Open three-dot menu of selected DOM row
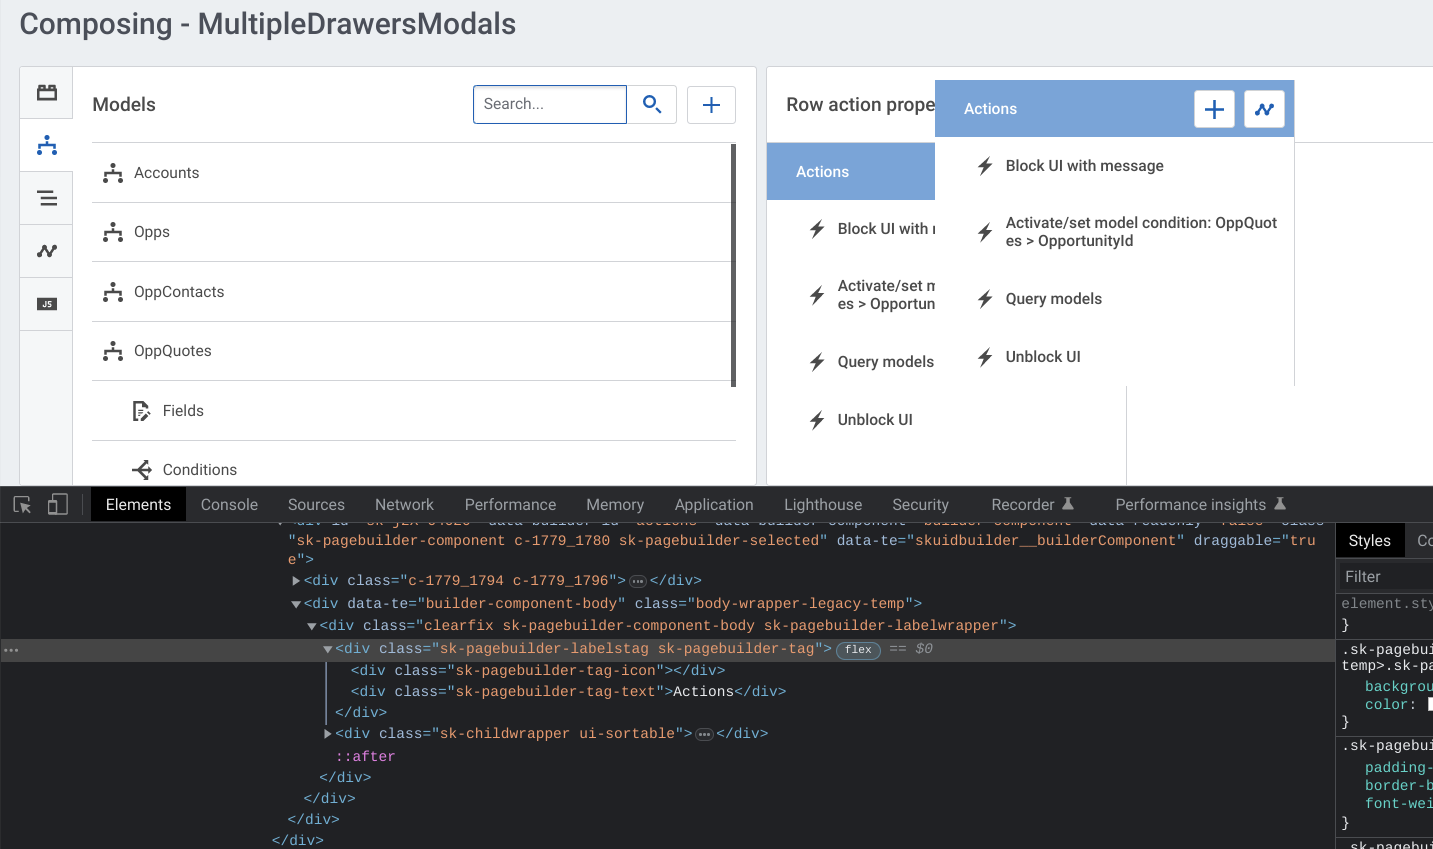Screen dimensions: 1433x849 [11, 650]
